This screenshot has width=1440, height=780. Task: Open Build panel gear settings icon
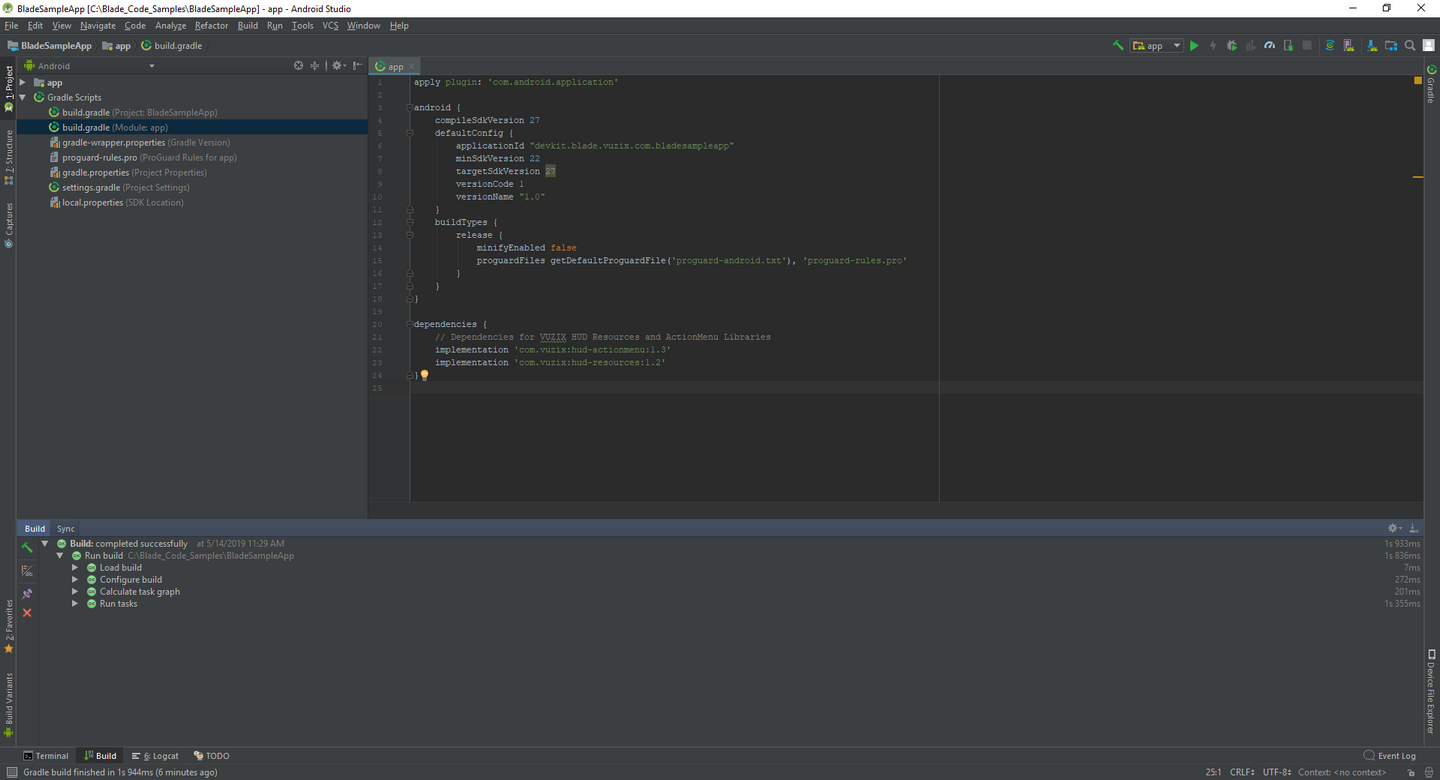[1394, 528]
